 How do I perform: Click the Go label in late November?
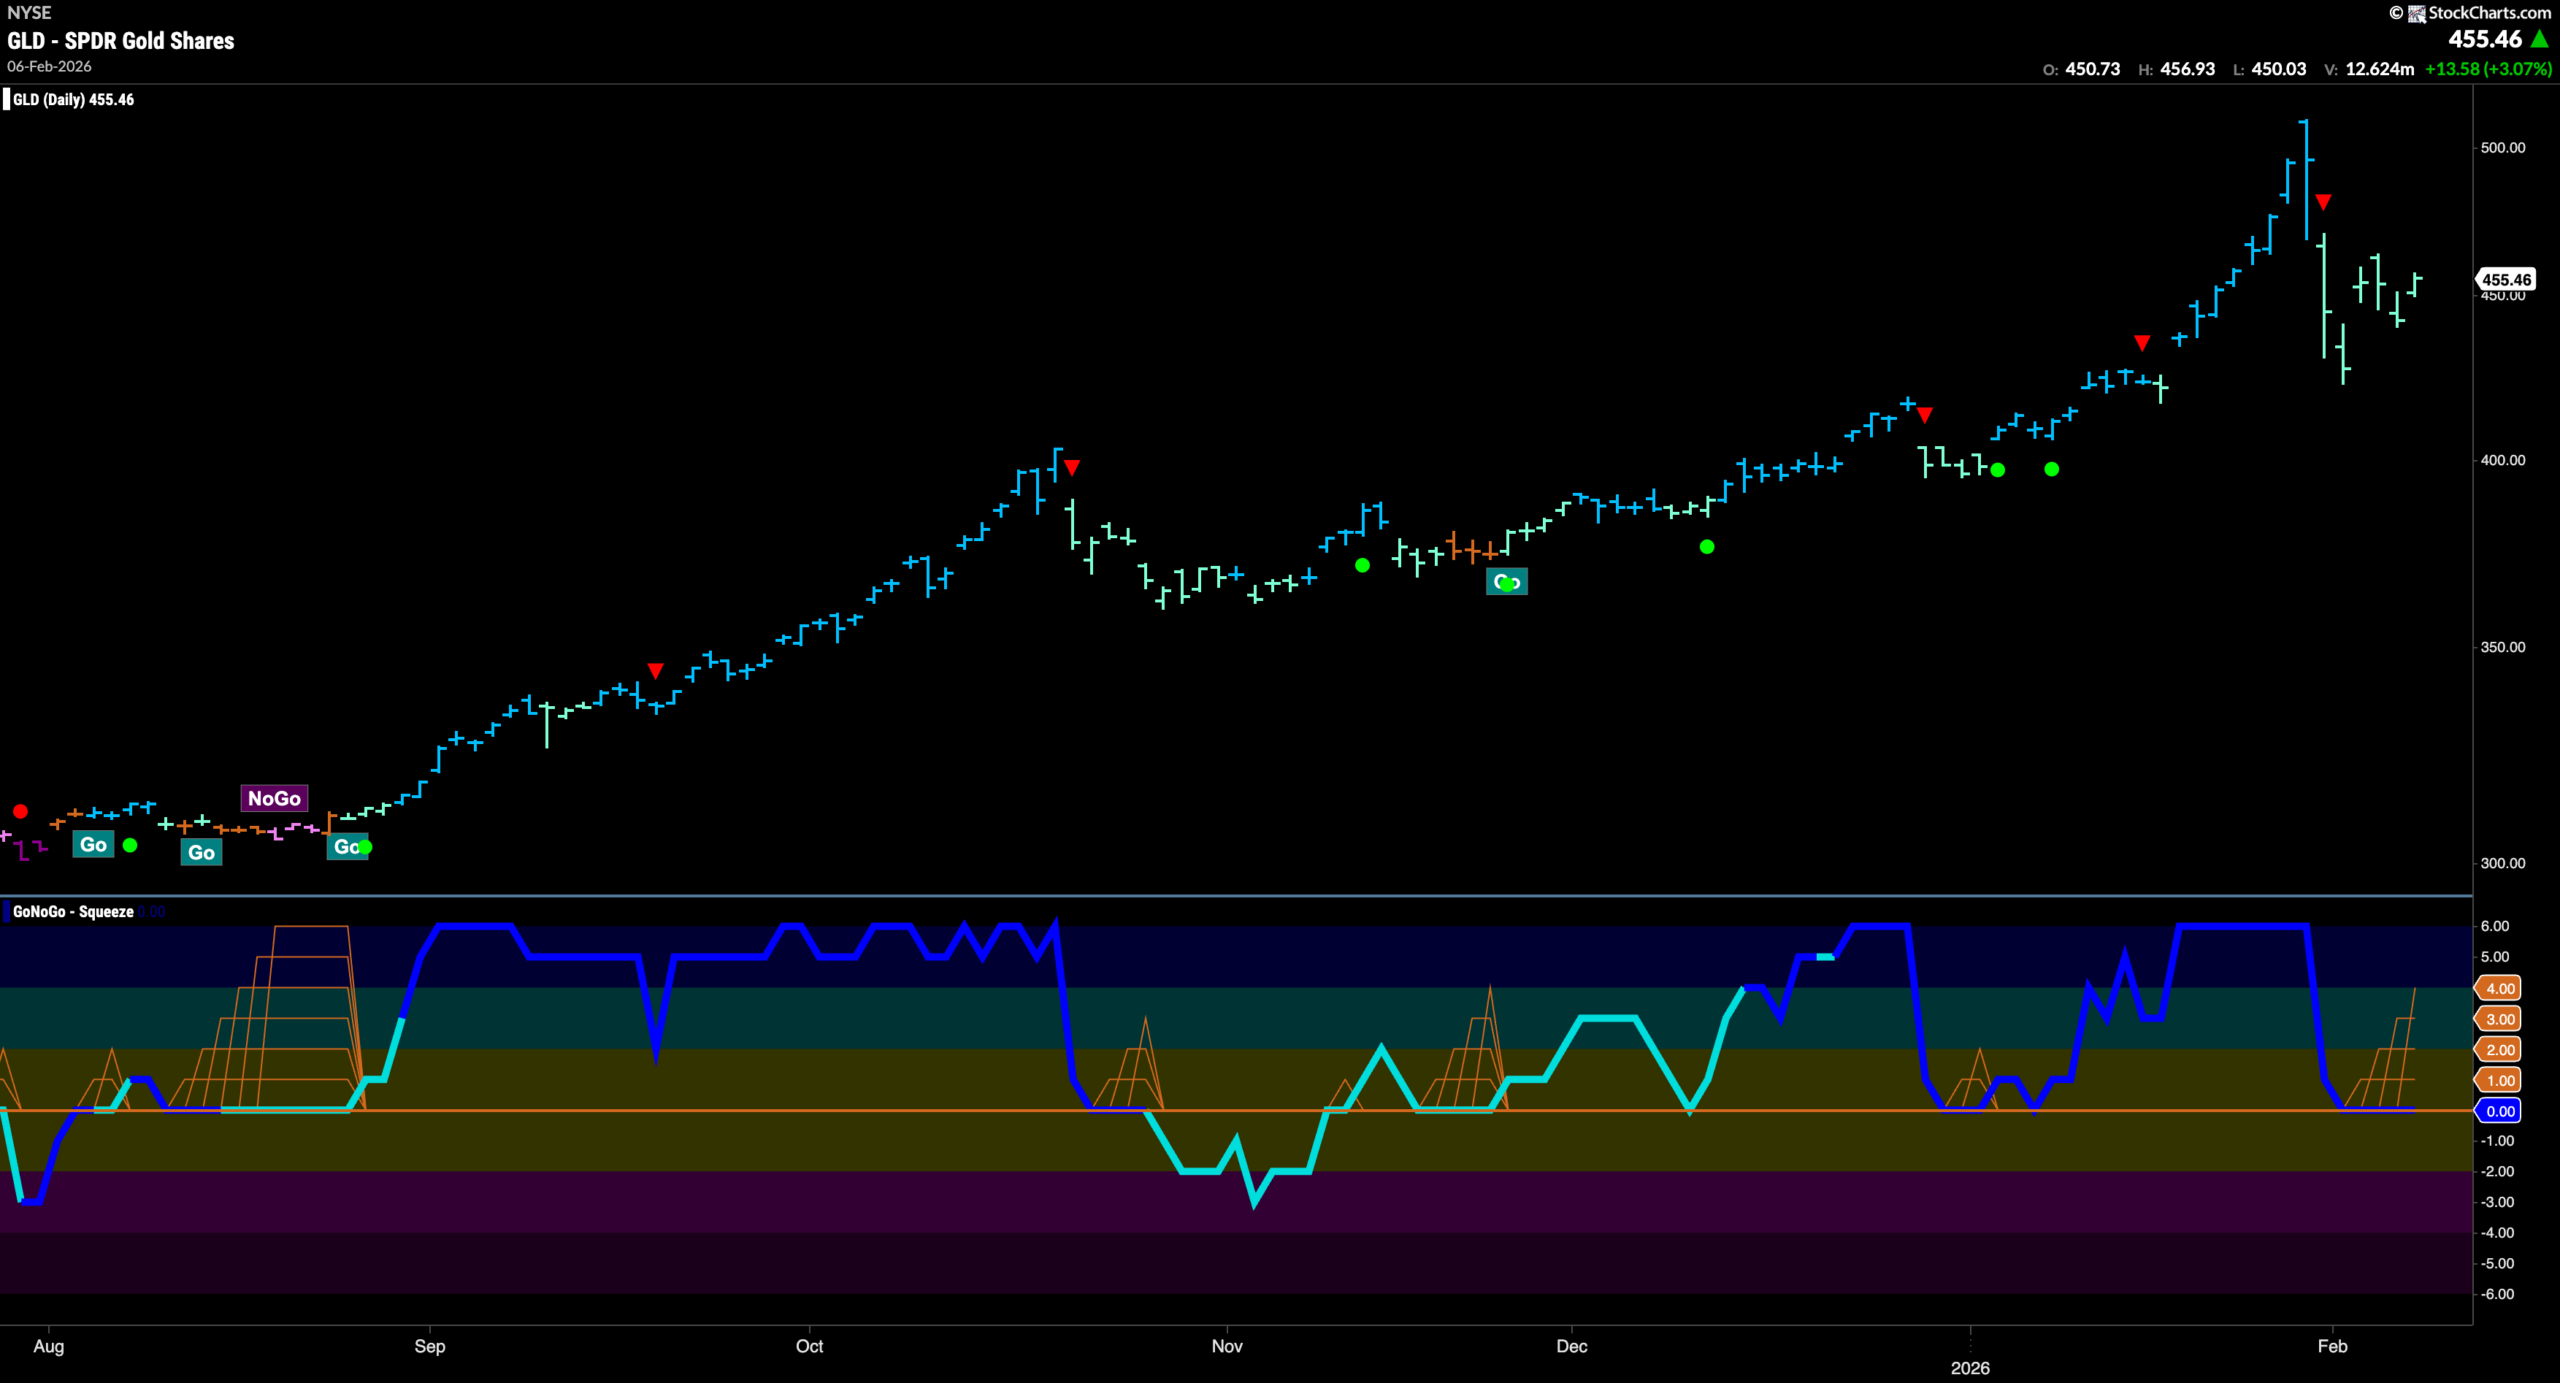click(x=1507, y=581)
